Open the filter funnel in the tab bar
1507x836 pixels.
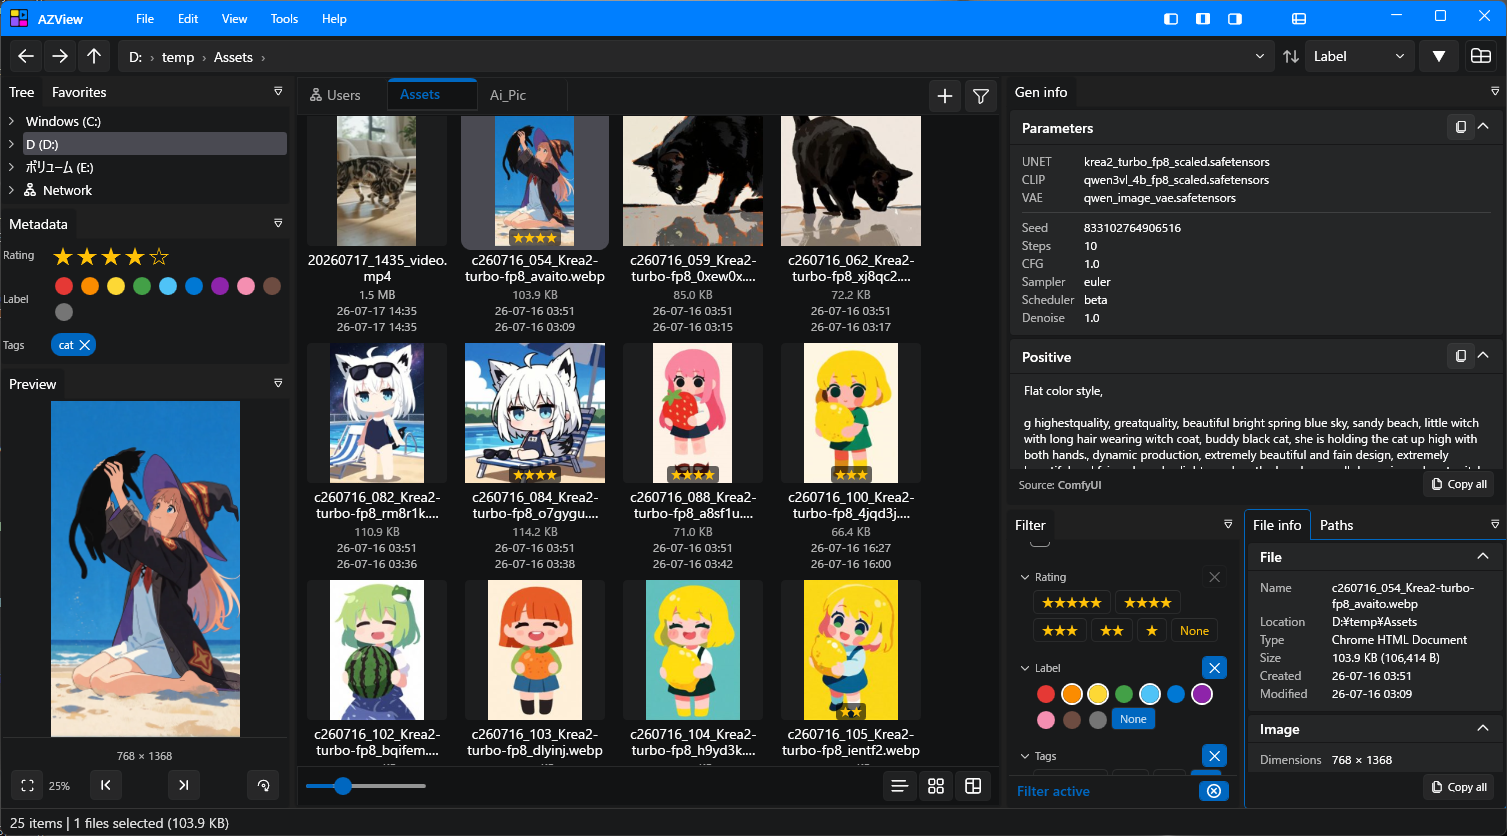[x=981, y=96]
